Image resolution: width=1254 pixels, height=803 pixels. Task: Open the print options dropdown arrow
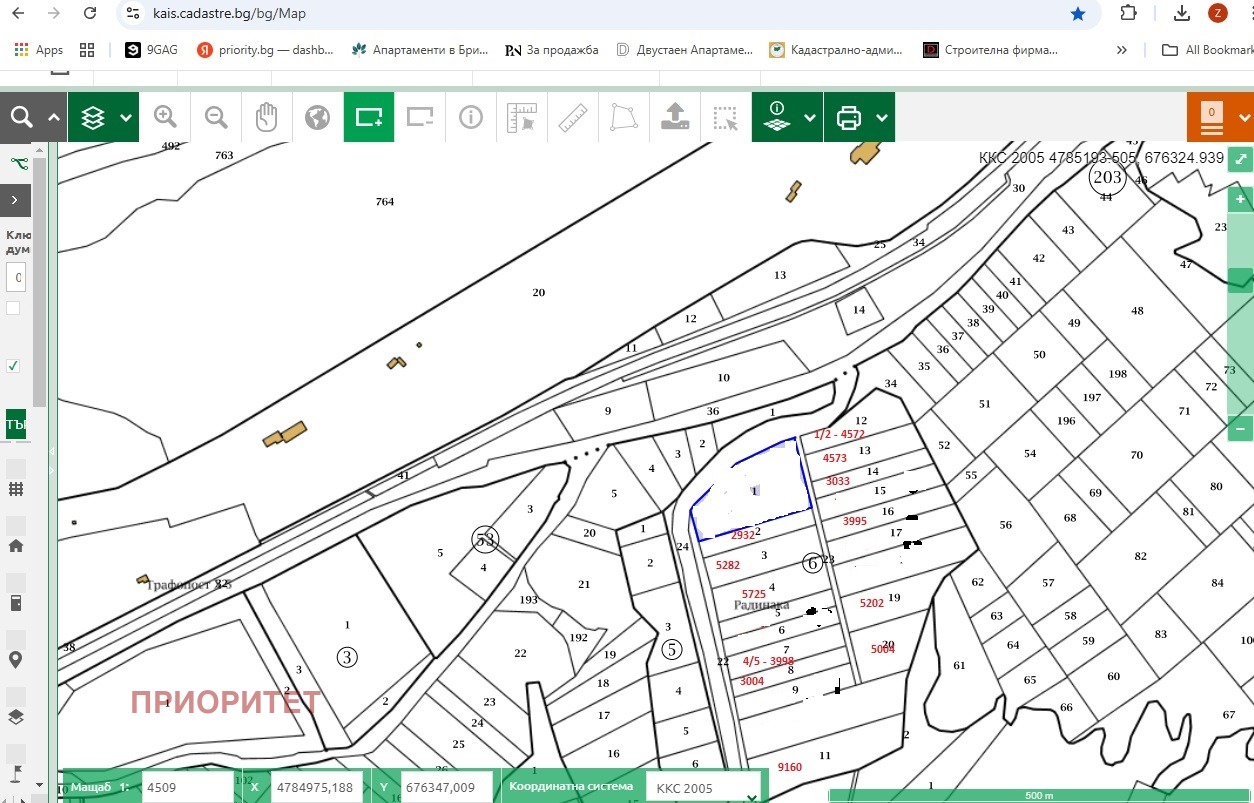(881, 118)
